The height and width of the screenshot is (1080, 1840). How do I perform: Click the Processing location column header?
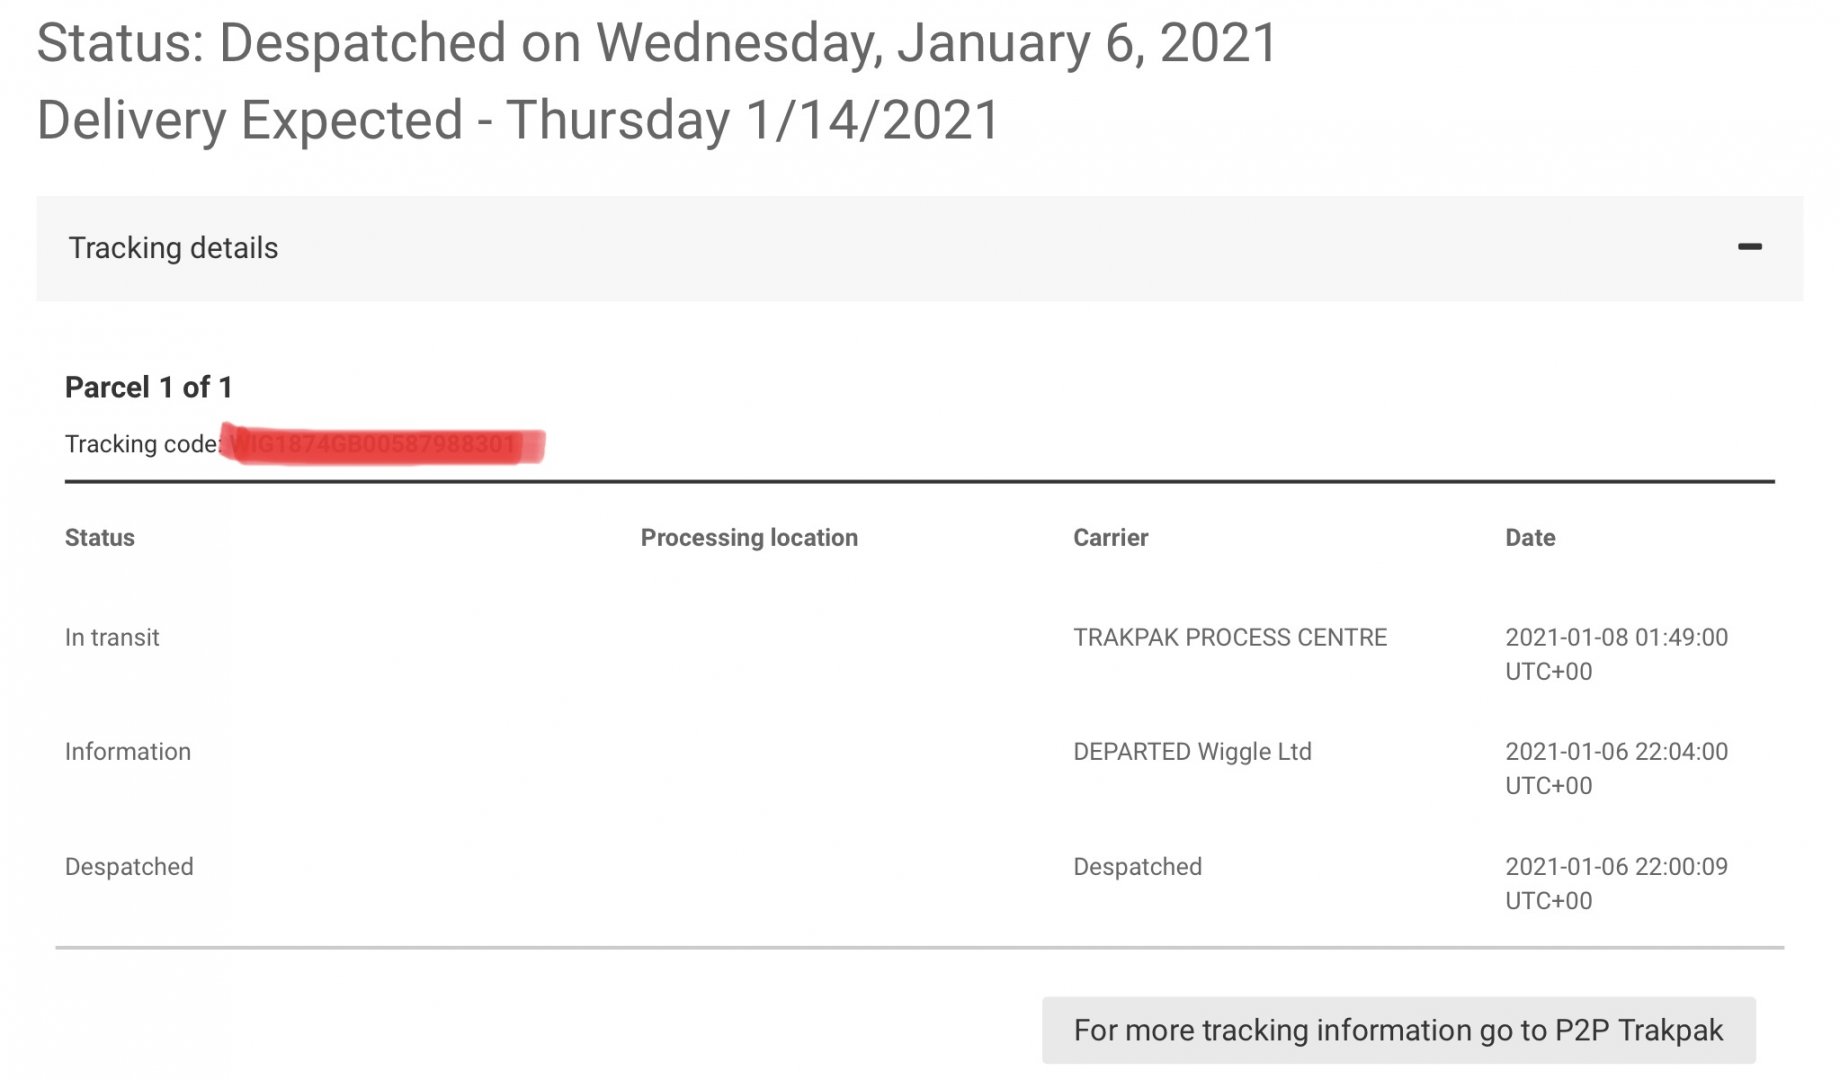click(749, 538)
